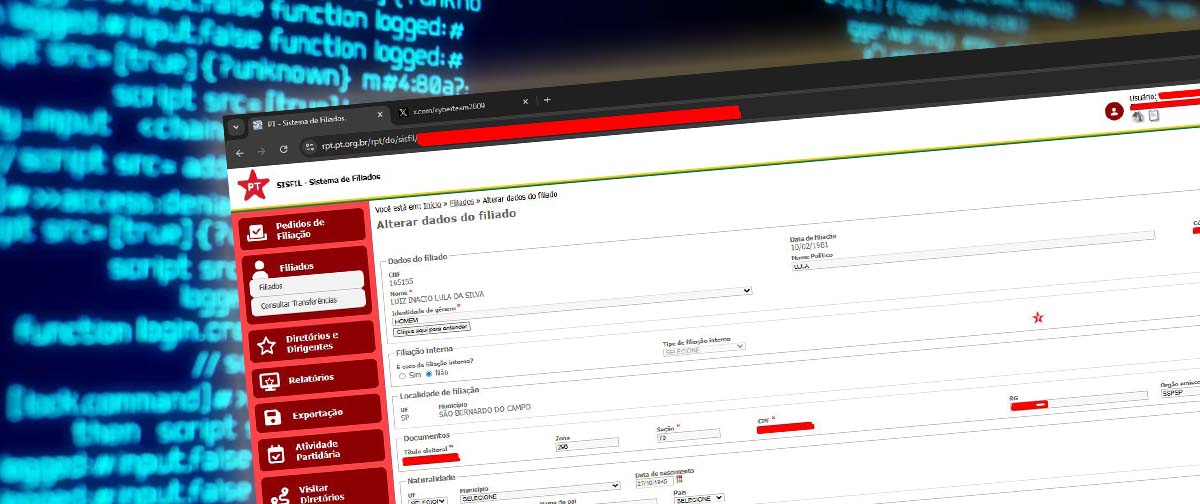The height and width of the screenshot is (504, 1200).
Task: Open Relatórios in the sidebar menu
Action: pos(311,378)
